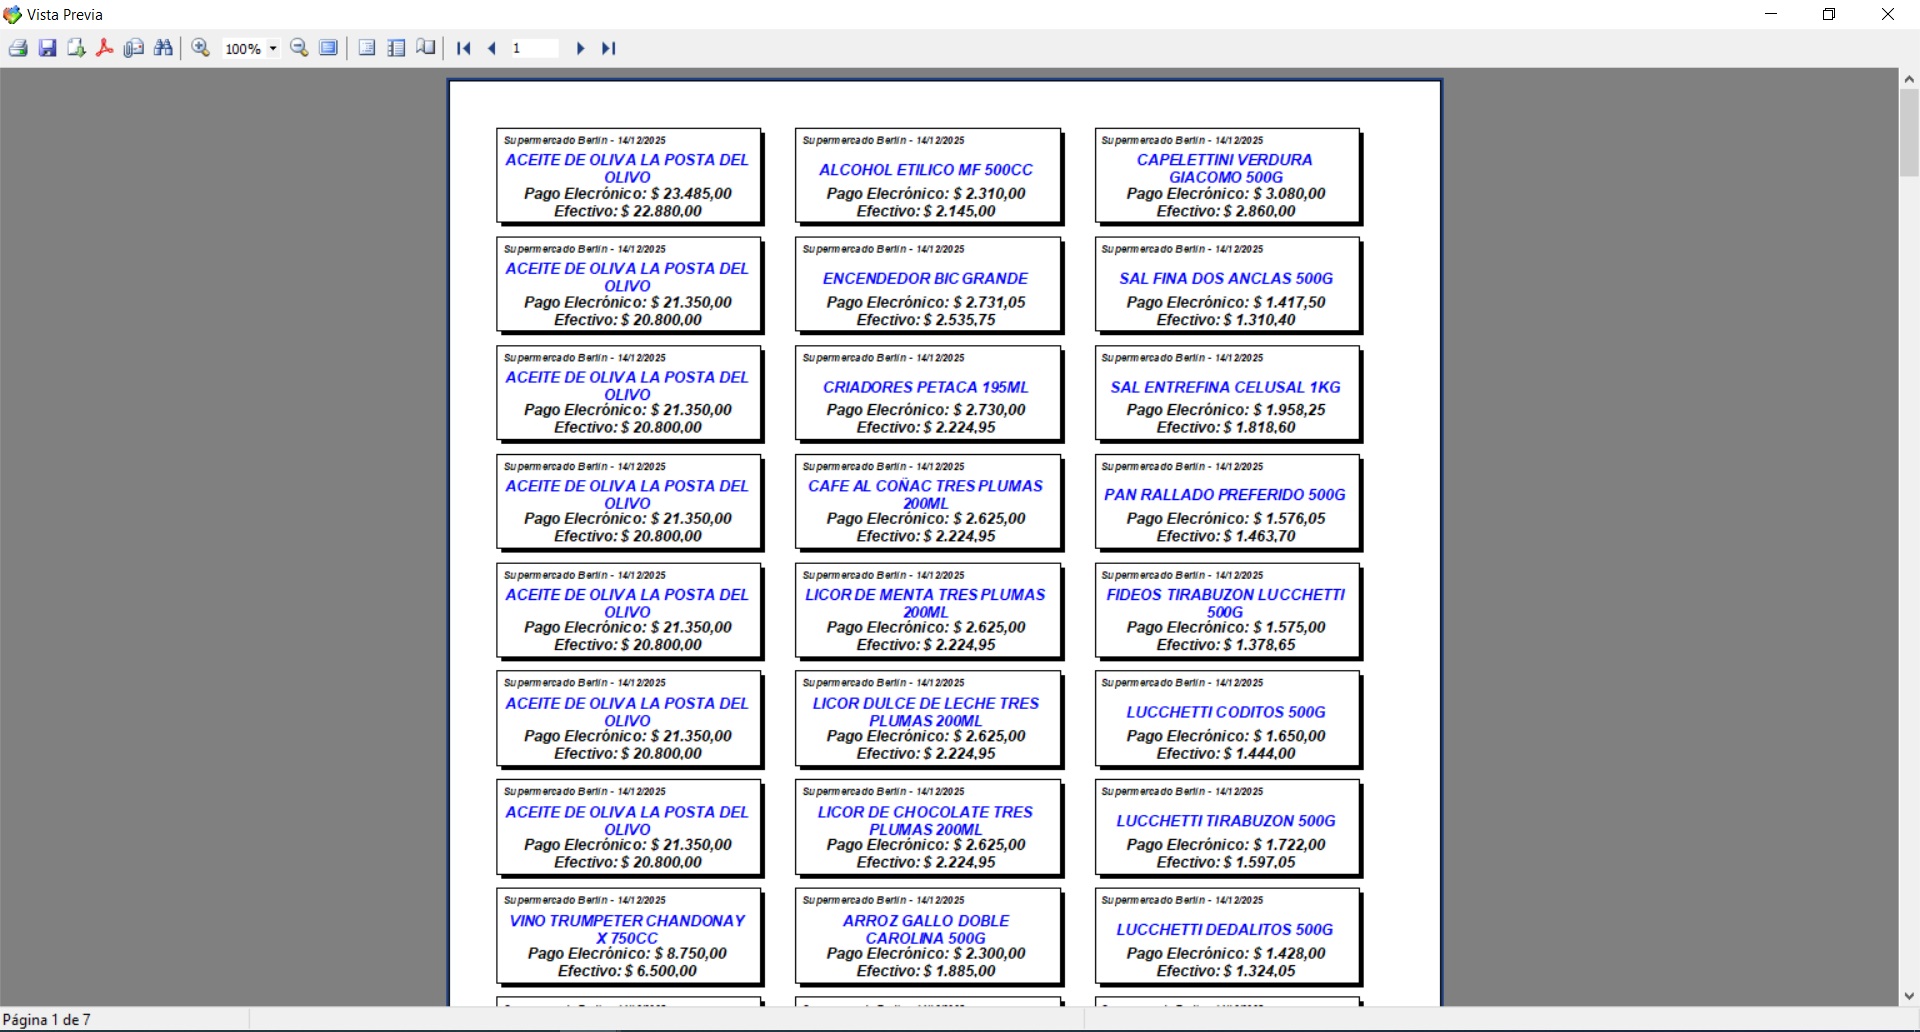This screenshot has height=1032, width=1920.
Task: Toggle full screen view icon
Action: (x=328, y=48)
